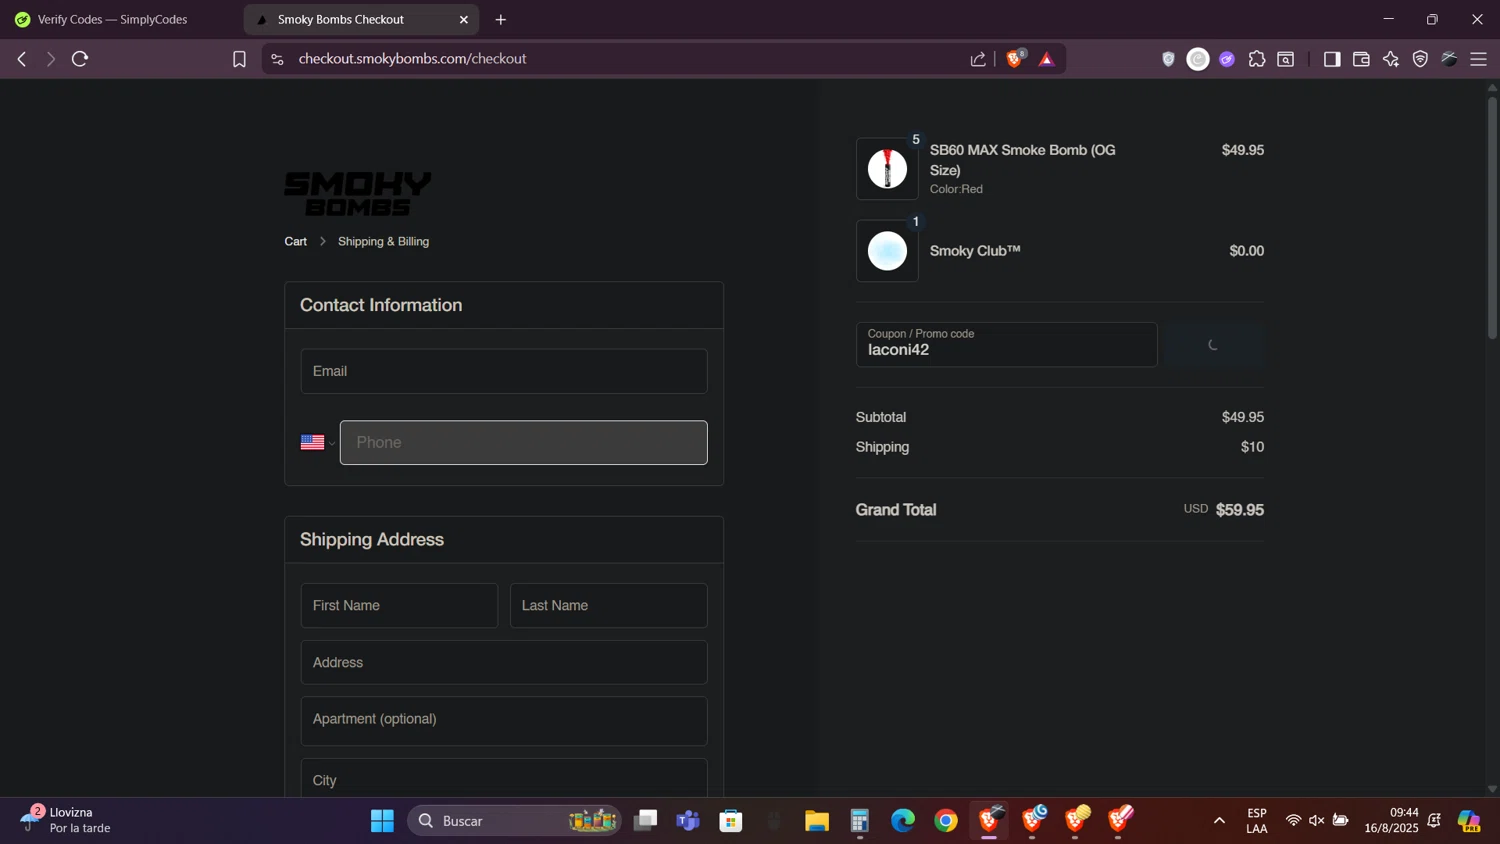Toggle the browser sidebar panel
Viewport: 1500px width, 844px height.
click(x=1332, y=59)
